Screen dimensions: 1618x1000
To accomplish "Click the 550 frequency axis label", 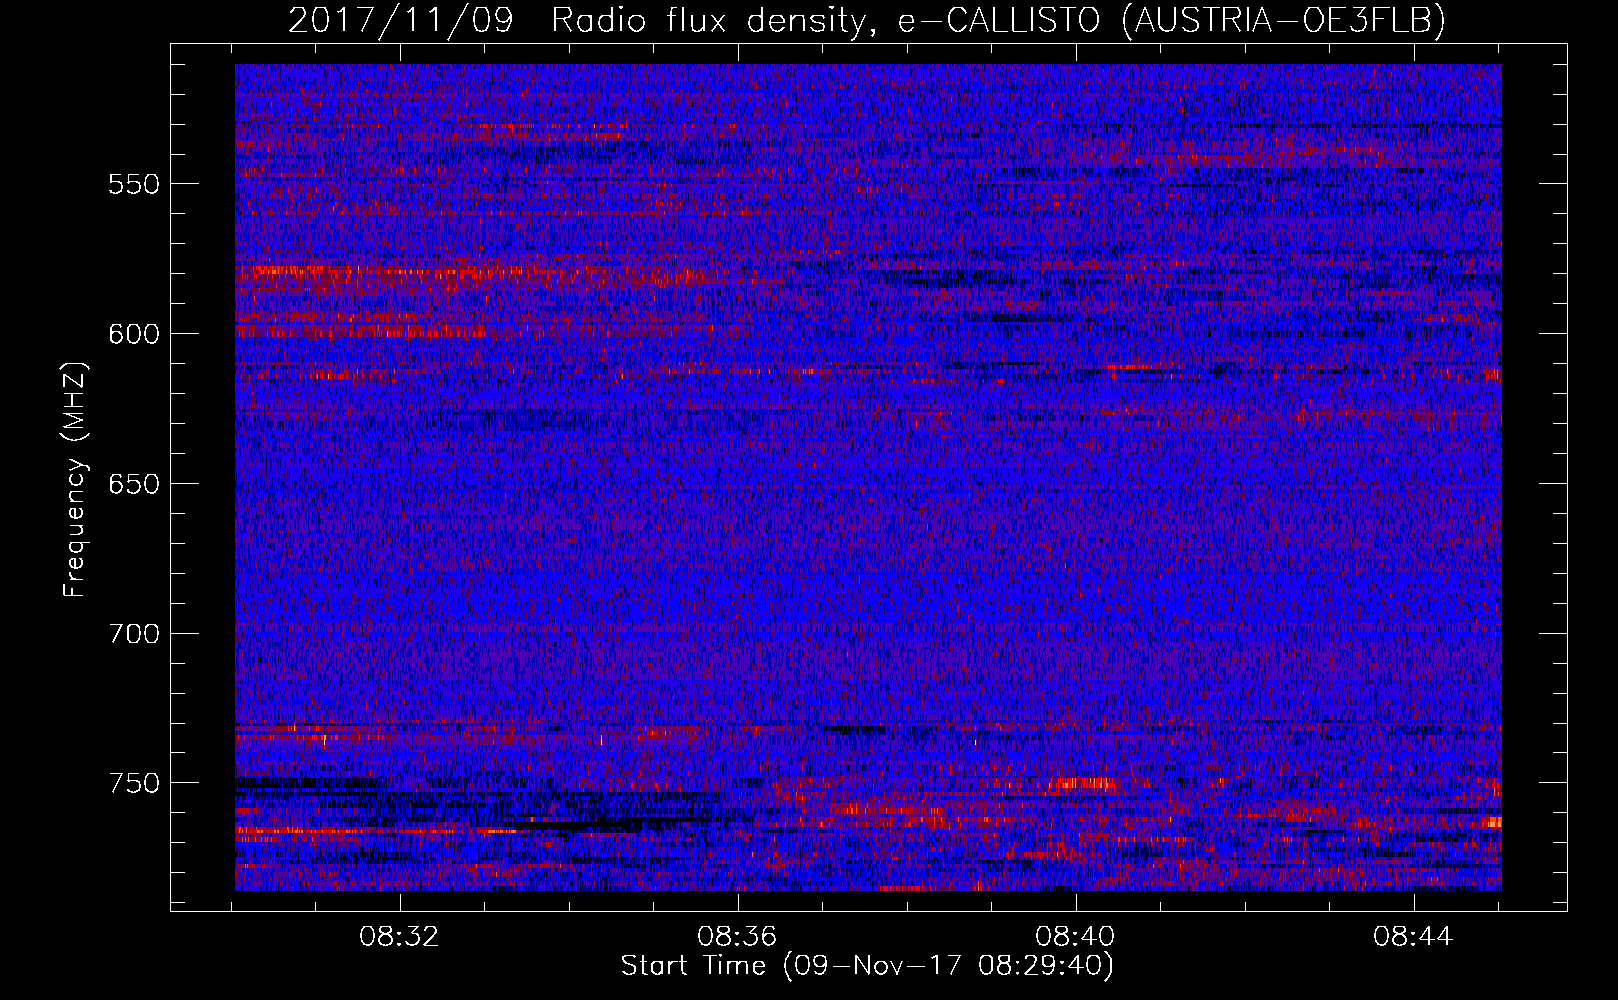I will [134, 184].
